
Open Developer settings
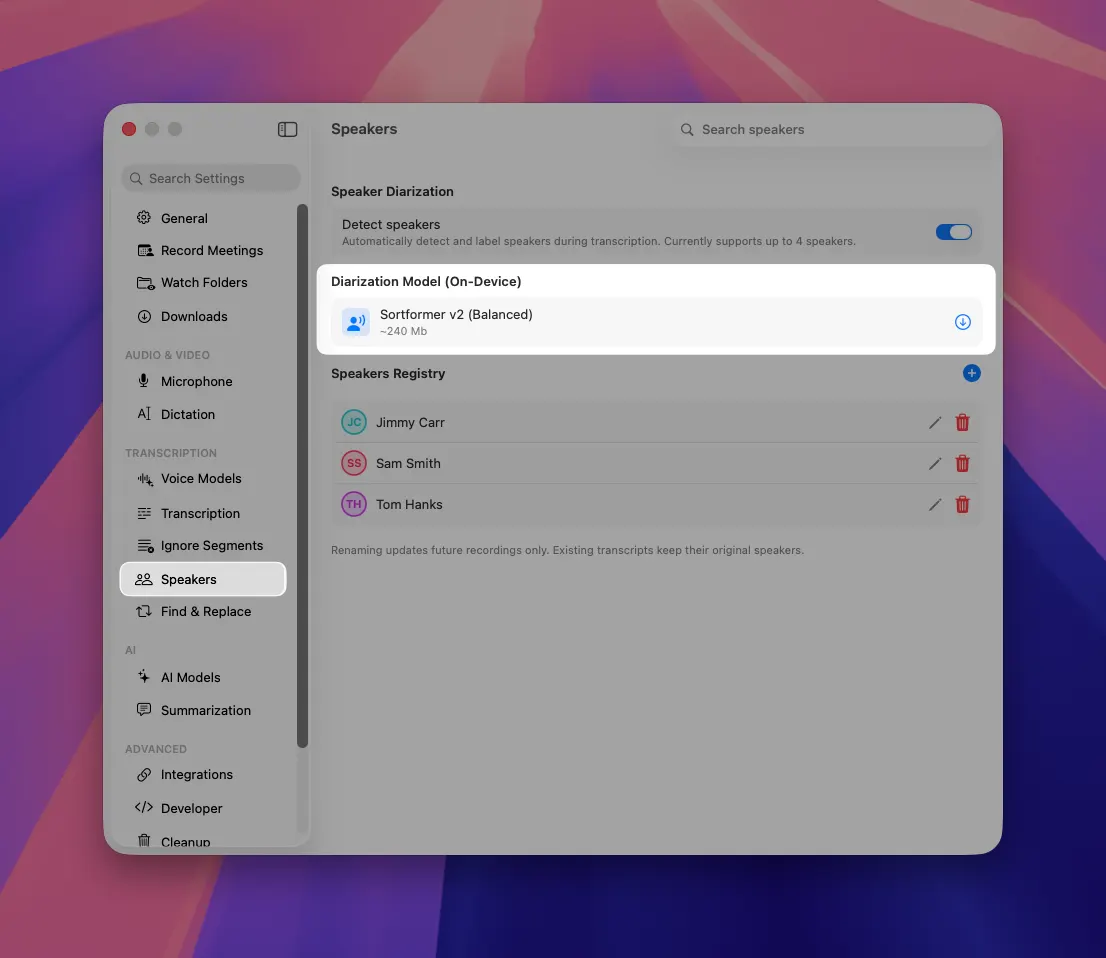(x=203, y=808)
